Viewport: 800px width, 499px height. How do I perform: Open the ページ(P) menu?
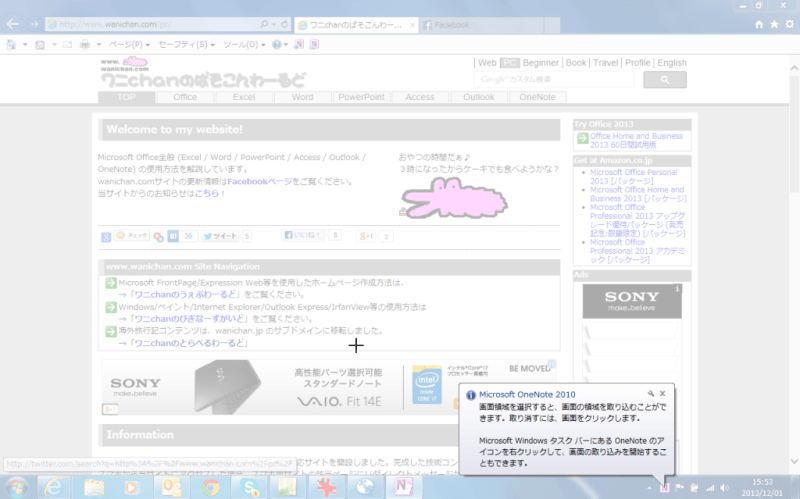(129, 45)
